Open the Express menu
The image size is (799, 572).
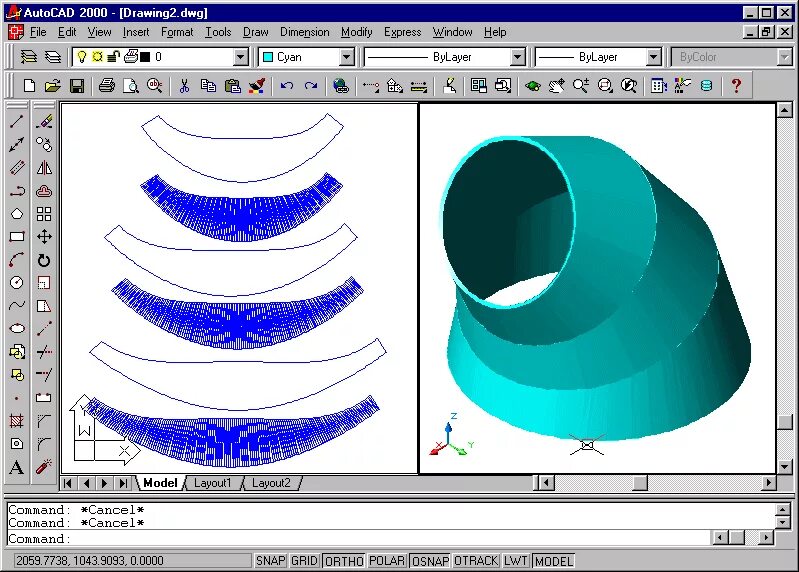(x=403, y=32)
